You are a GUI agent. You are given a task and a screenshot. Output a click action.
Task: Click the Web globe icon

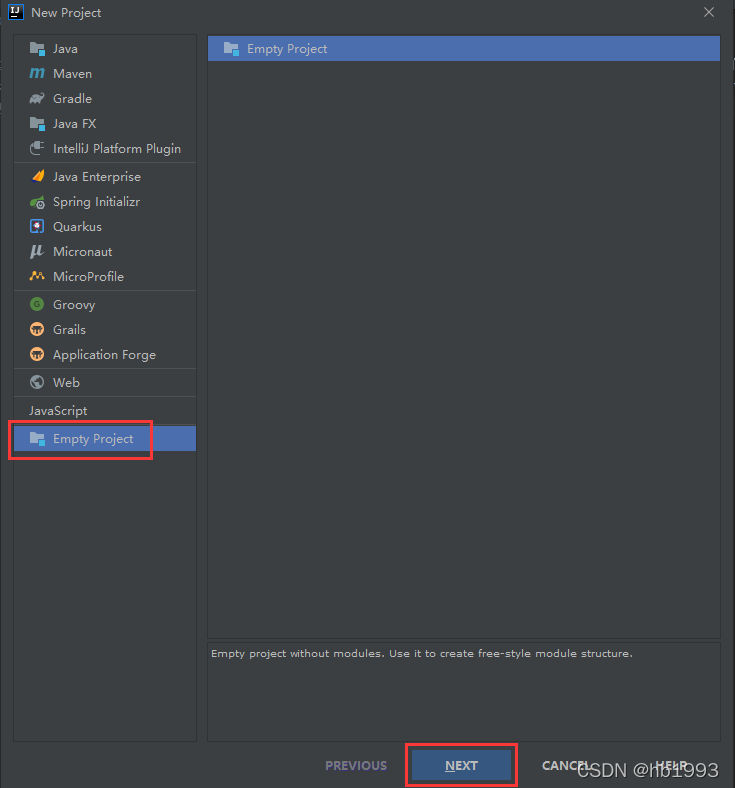[x=37, y=382]
